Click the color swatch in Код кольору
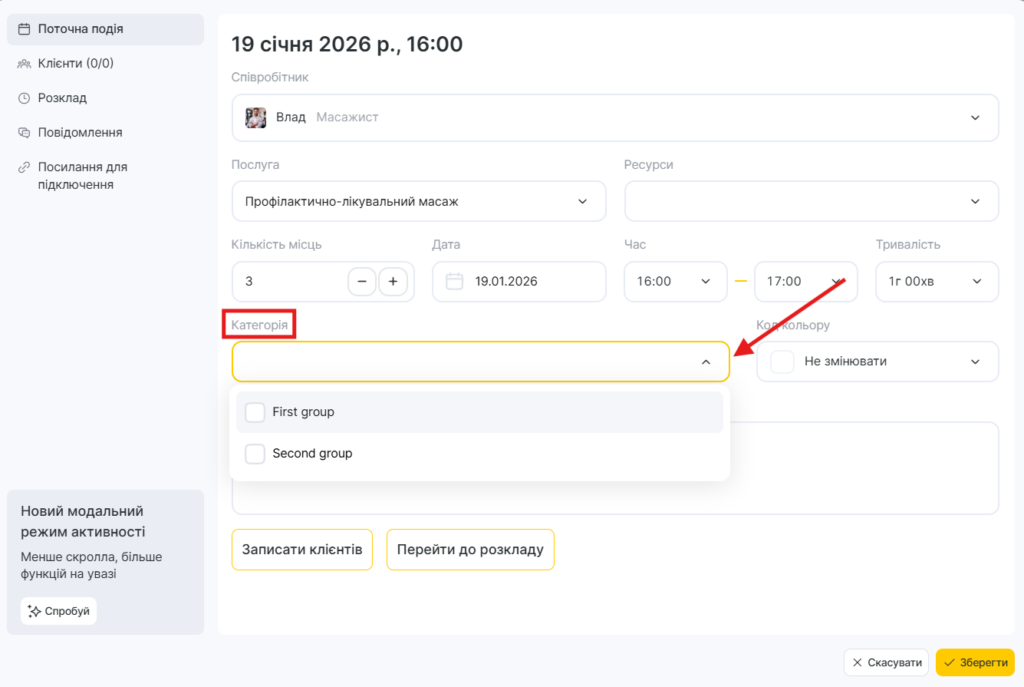This screenshot has width=1024, height=687. click(x=782, y=361)
